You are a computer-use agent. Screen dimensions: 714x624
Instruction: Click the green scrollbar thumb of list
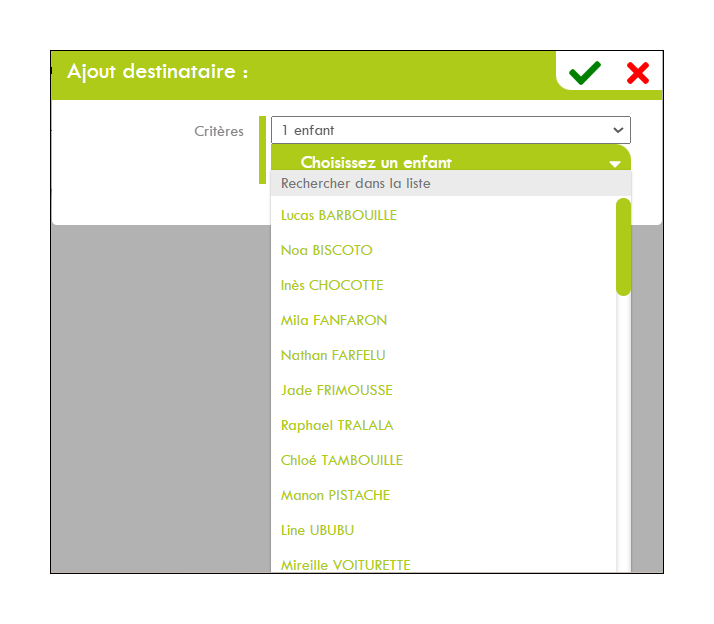(623, 247)
